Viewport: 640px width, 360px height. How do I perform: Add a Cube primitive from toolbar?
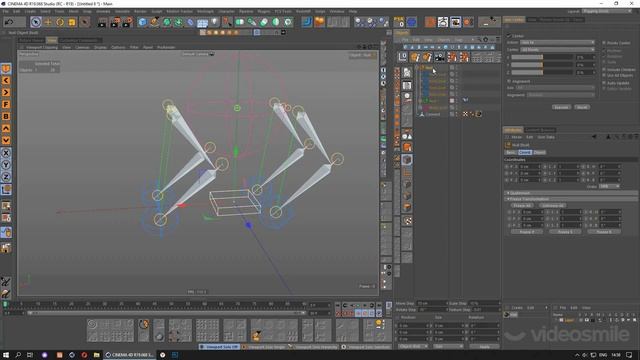click(x=142, y=22)
